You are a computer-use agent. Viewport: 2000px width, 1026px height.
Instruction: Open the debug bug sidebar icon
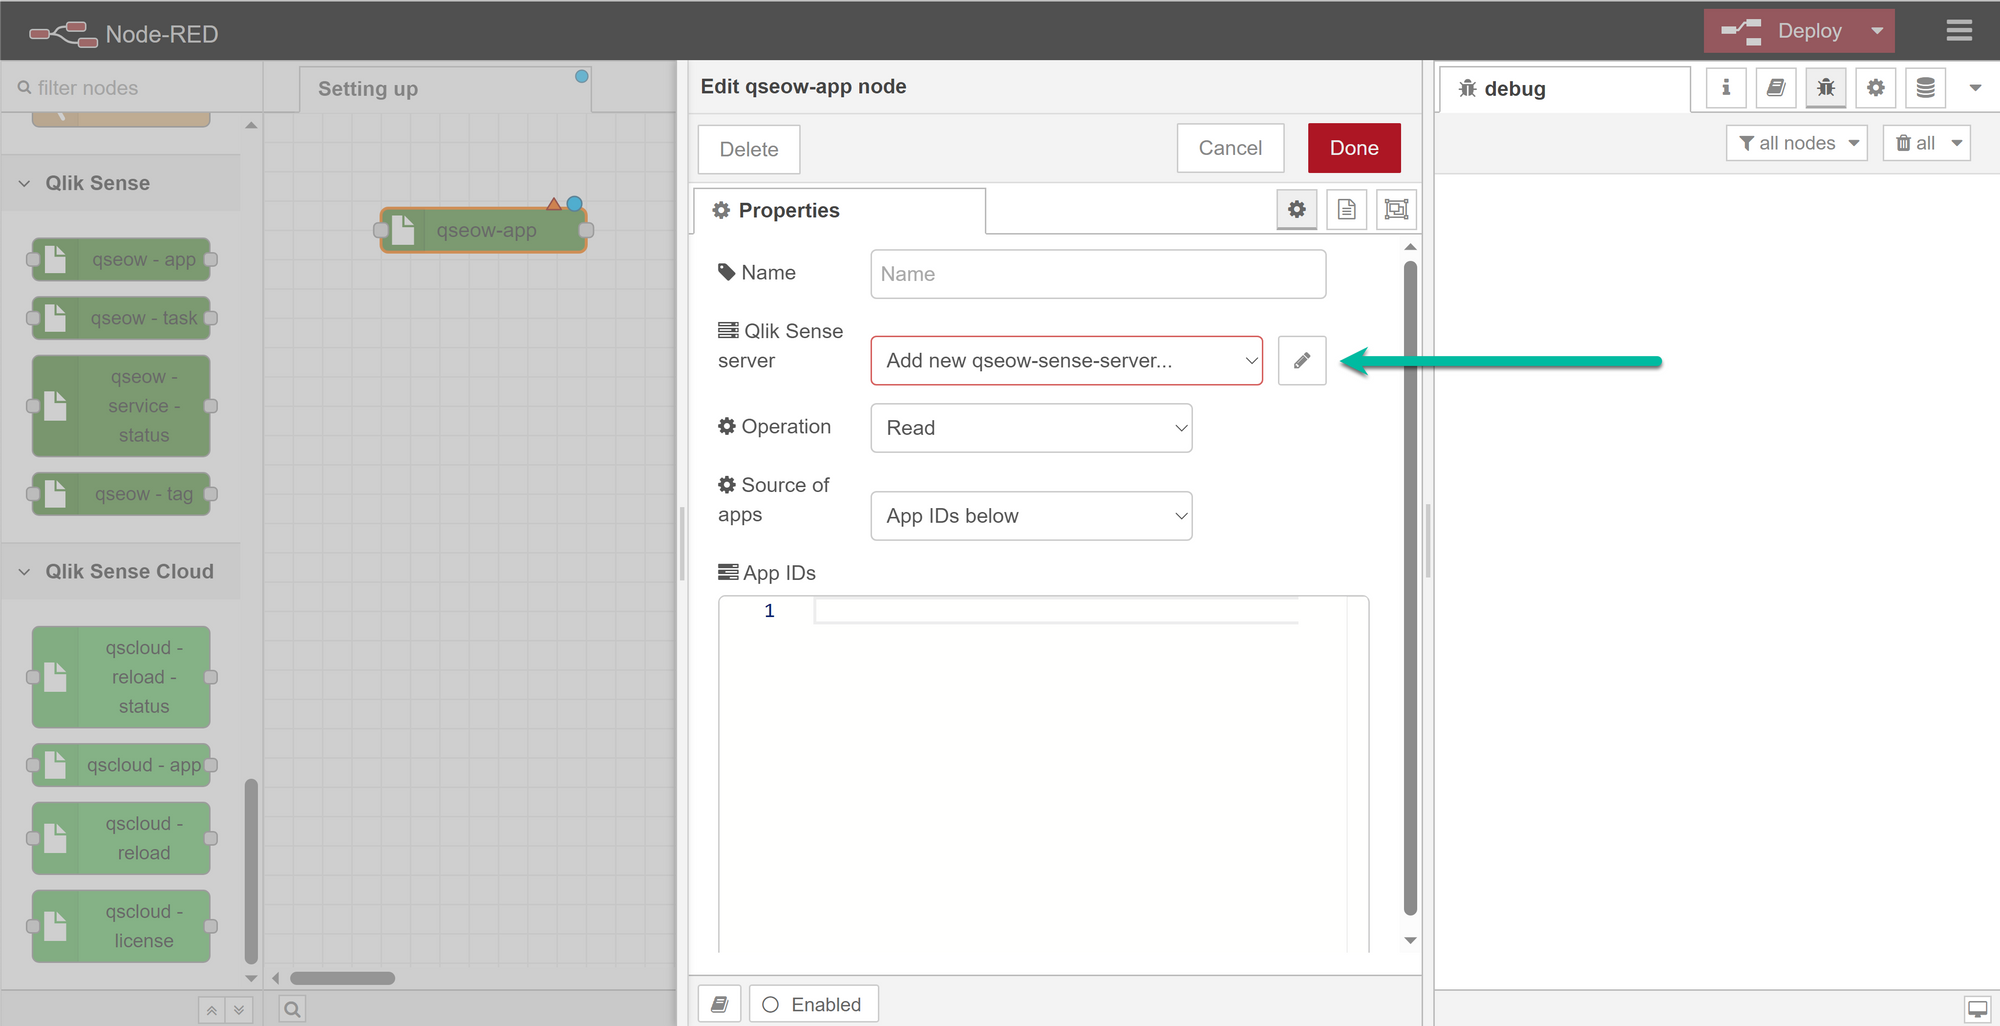click(1826, 88)
